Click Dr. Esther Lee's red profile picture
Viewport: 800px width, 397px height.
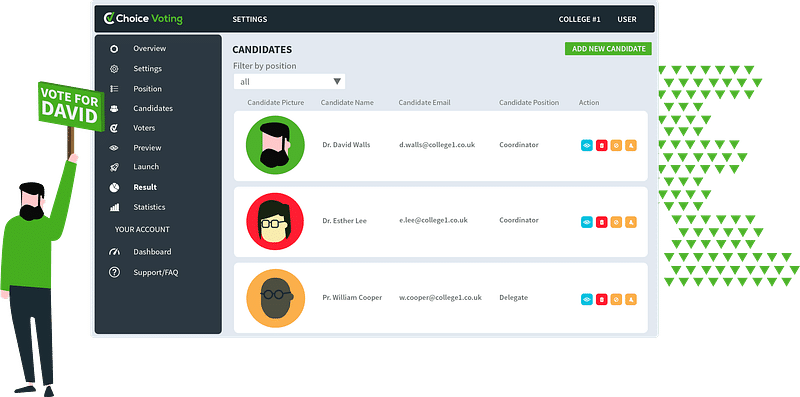coord(275,221)
